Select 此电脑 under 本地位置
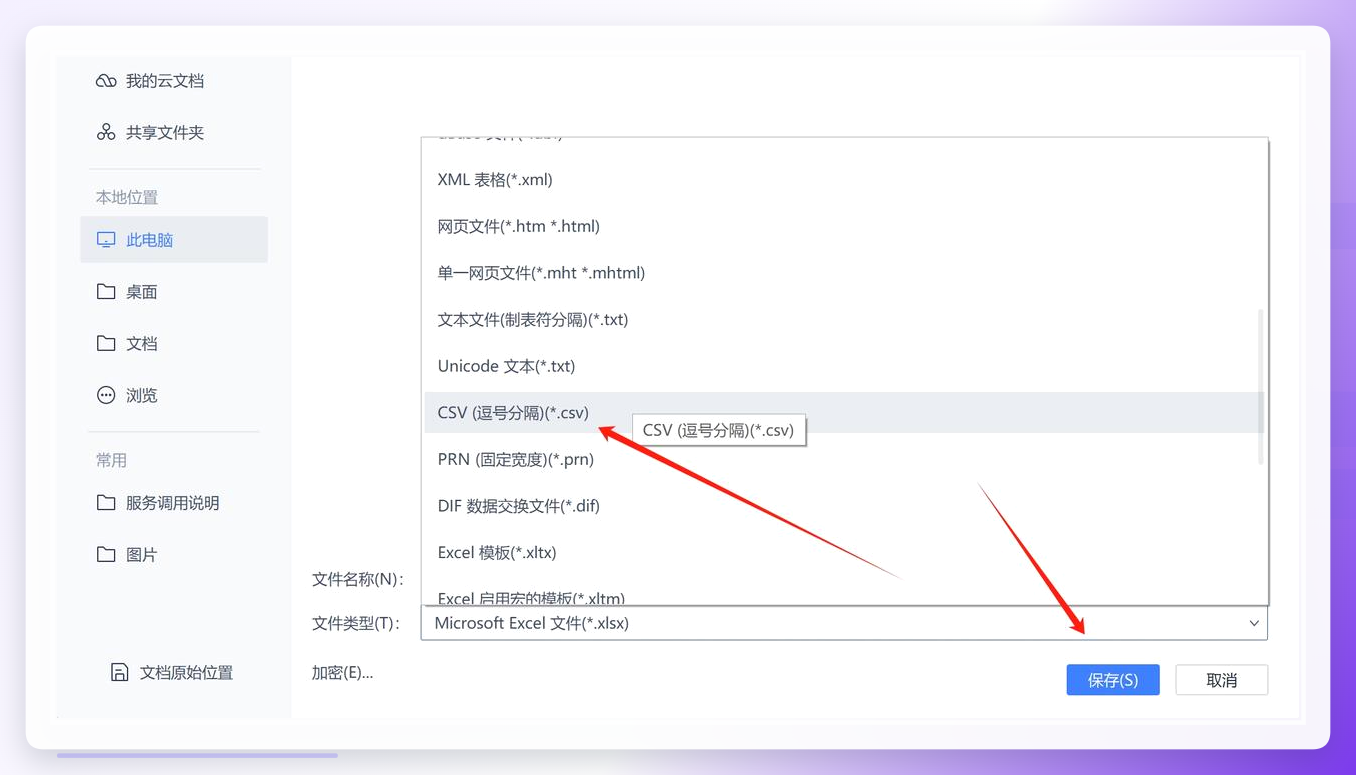The height and width of the screenshot is (775, 1356). (174, 240)
